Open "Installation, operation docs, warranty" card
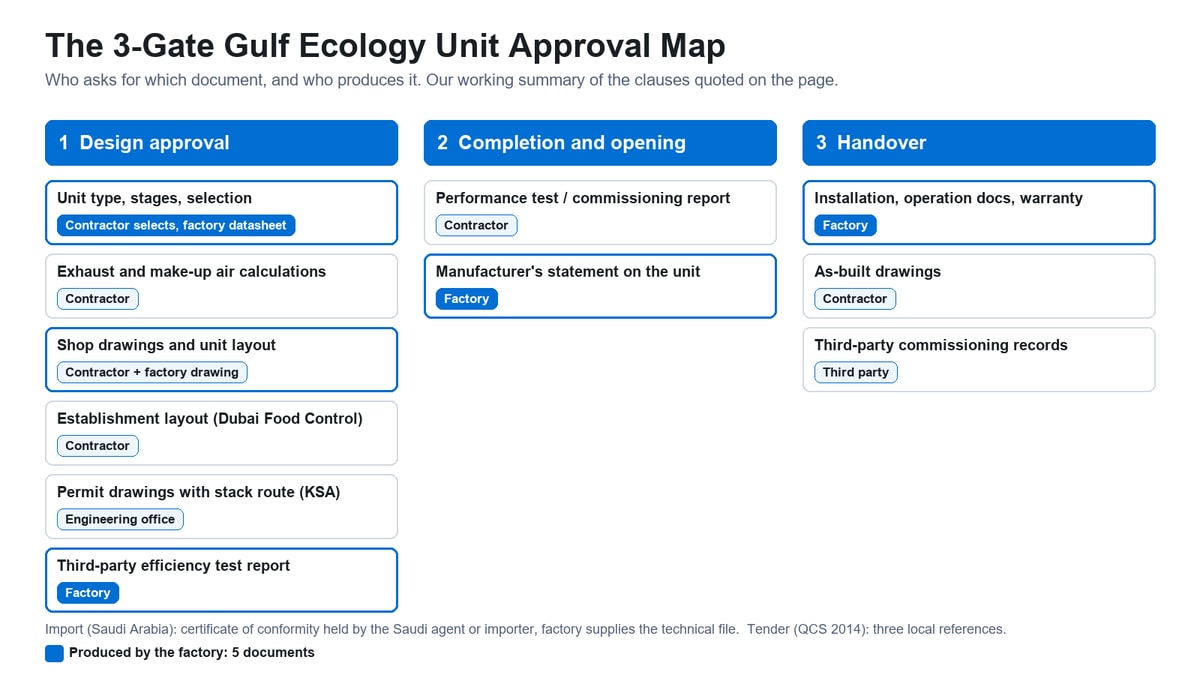The height and width of the screenshot is (675, 1200). [x=979, y=212]
